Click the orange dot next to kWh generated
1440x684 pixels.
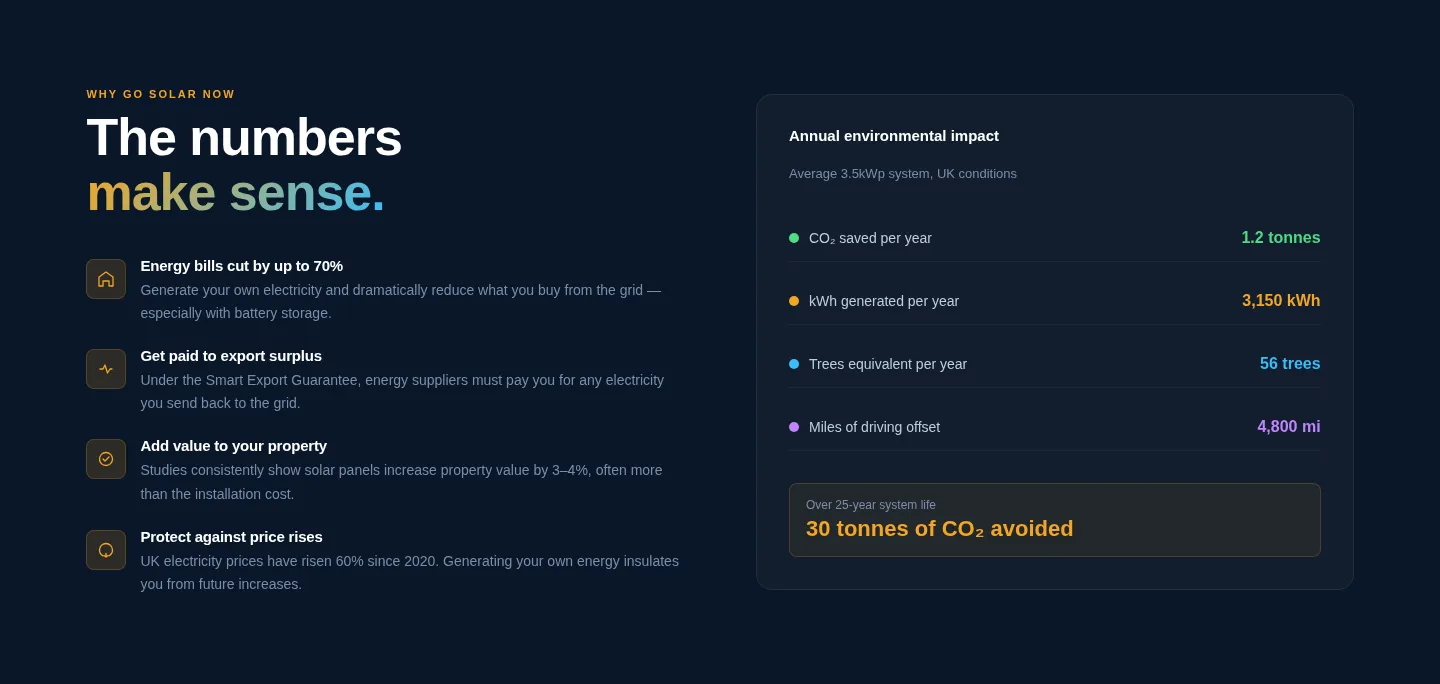(794, 301)
